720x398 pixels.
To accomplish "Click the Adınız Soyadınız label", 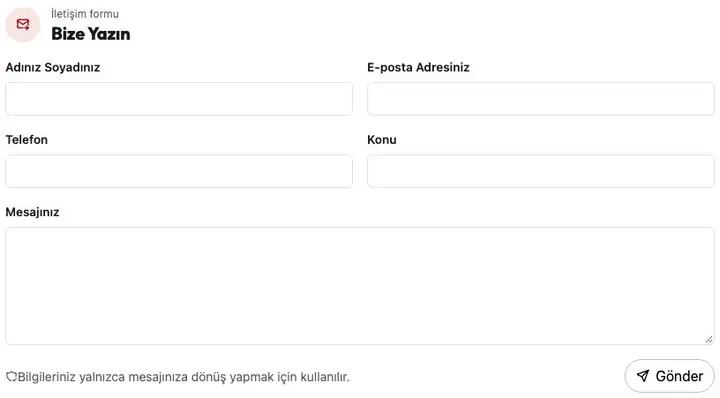I will point(53,67).
